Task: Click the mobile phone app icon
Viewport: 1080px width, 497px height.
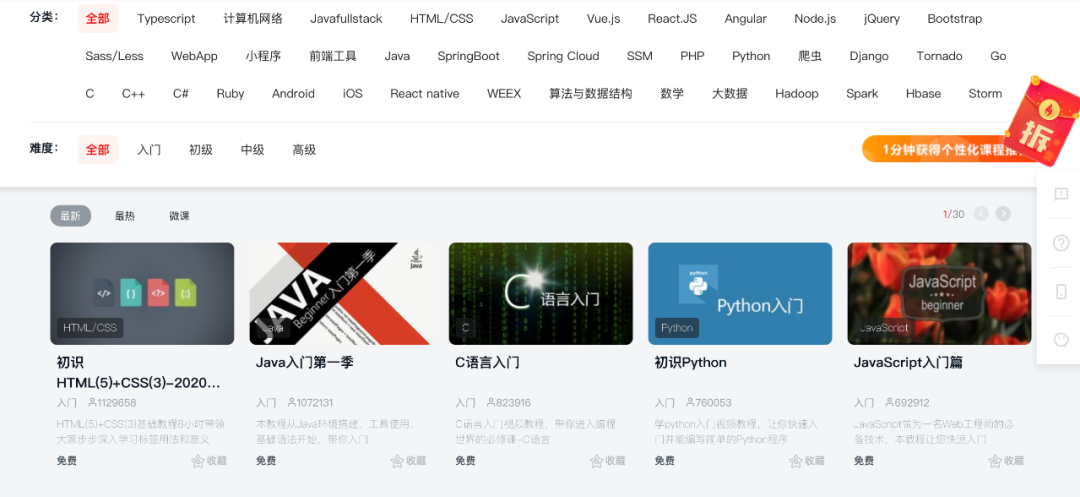Action: tap(1061, 291)
